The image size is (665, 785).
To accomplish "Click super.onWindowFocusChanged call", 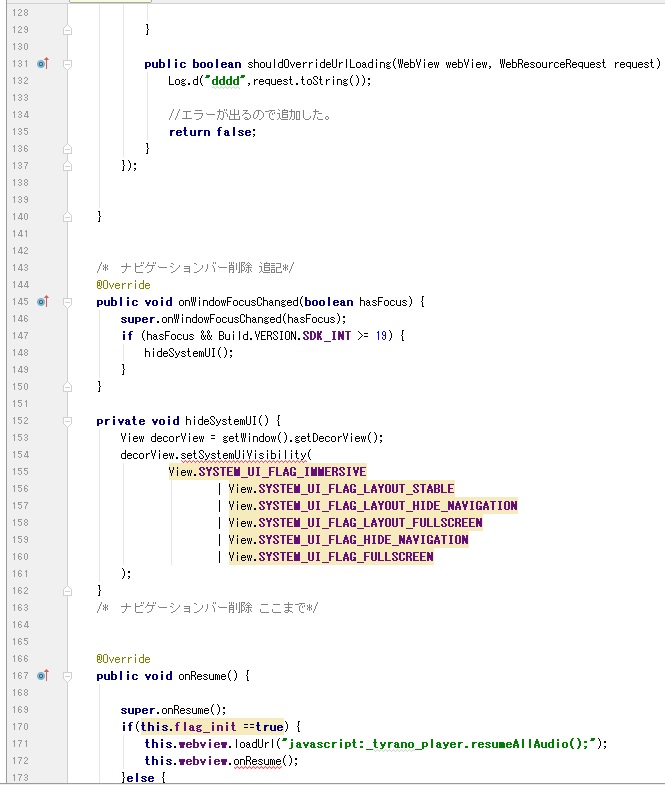I will tap(233, 319).
